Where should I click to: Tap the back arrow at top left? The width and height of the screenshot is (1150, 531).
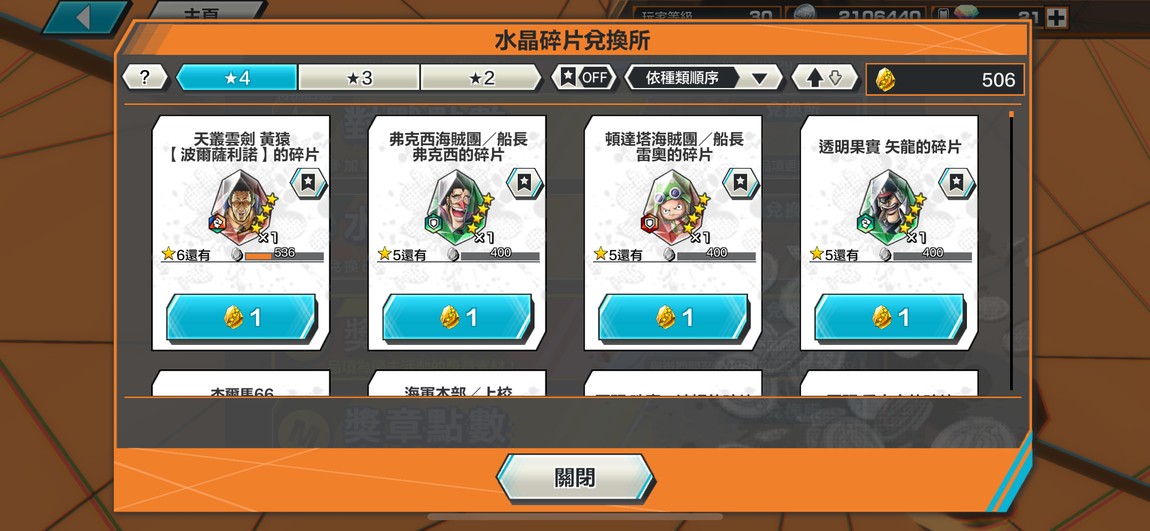click(84, 18)
